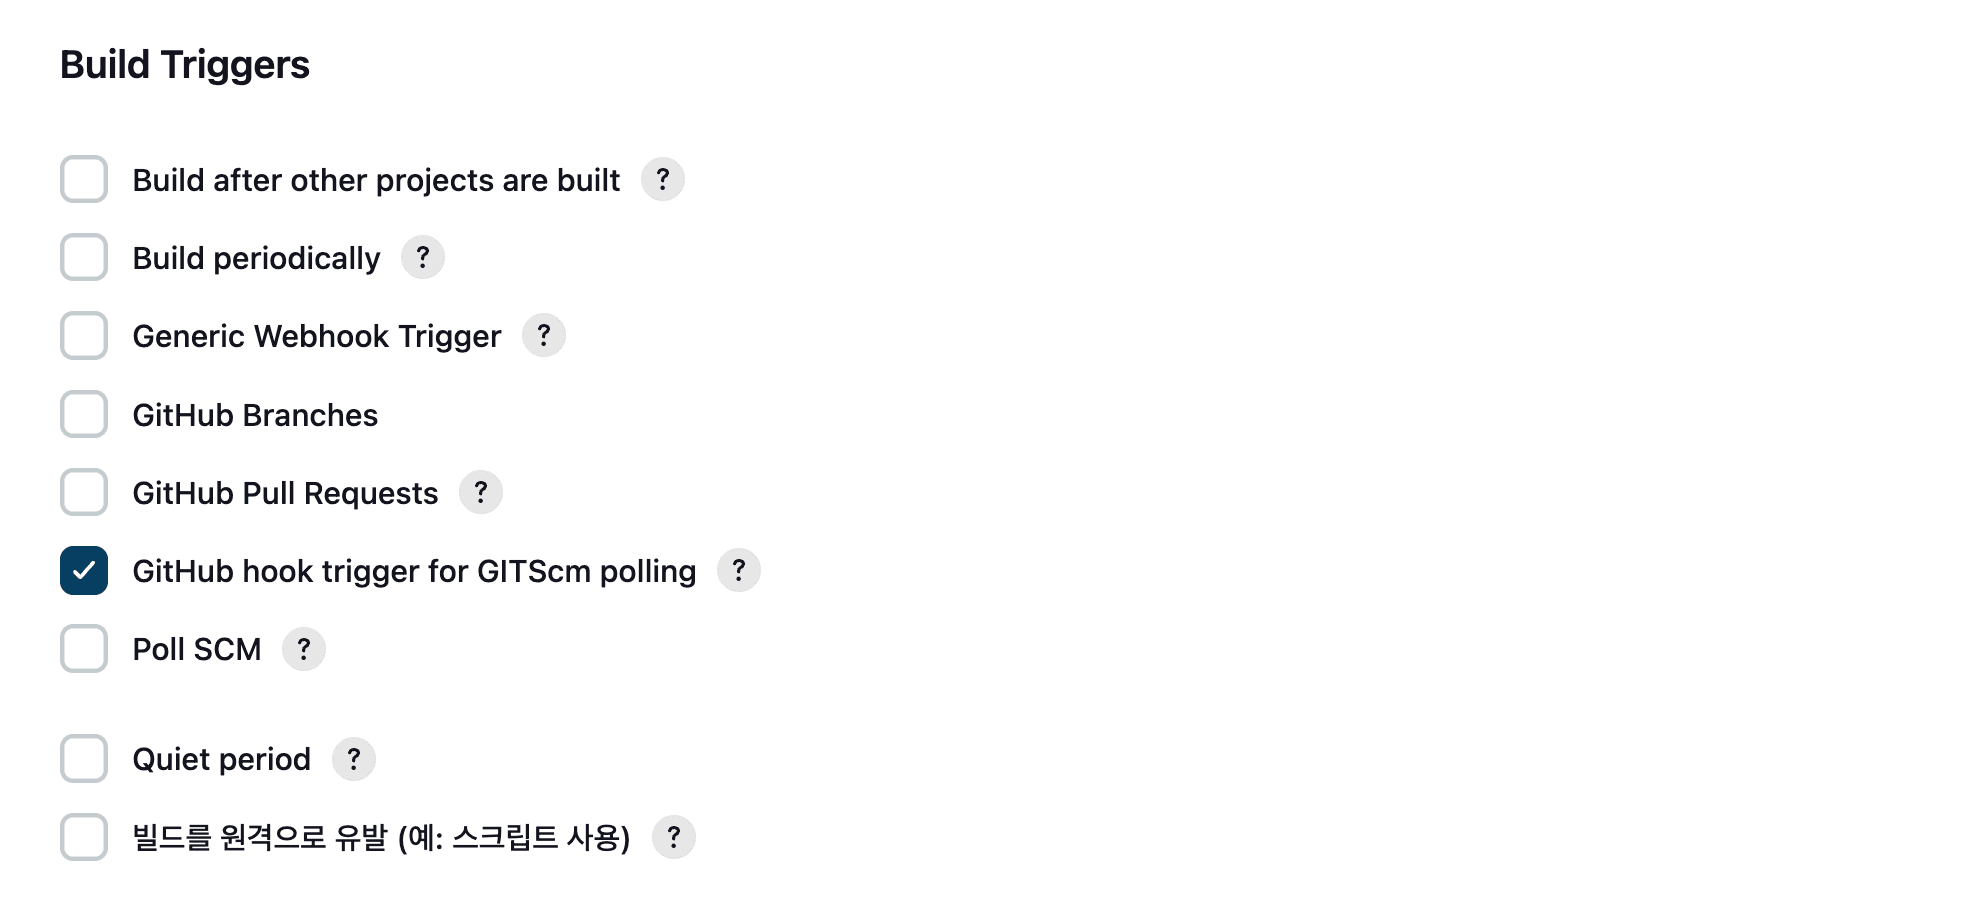Open Generic Webhook Trigger help icon
The image size is (1984, 918).
point(544,335)
